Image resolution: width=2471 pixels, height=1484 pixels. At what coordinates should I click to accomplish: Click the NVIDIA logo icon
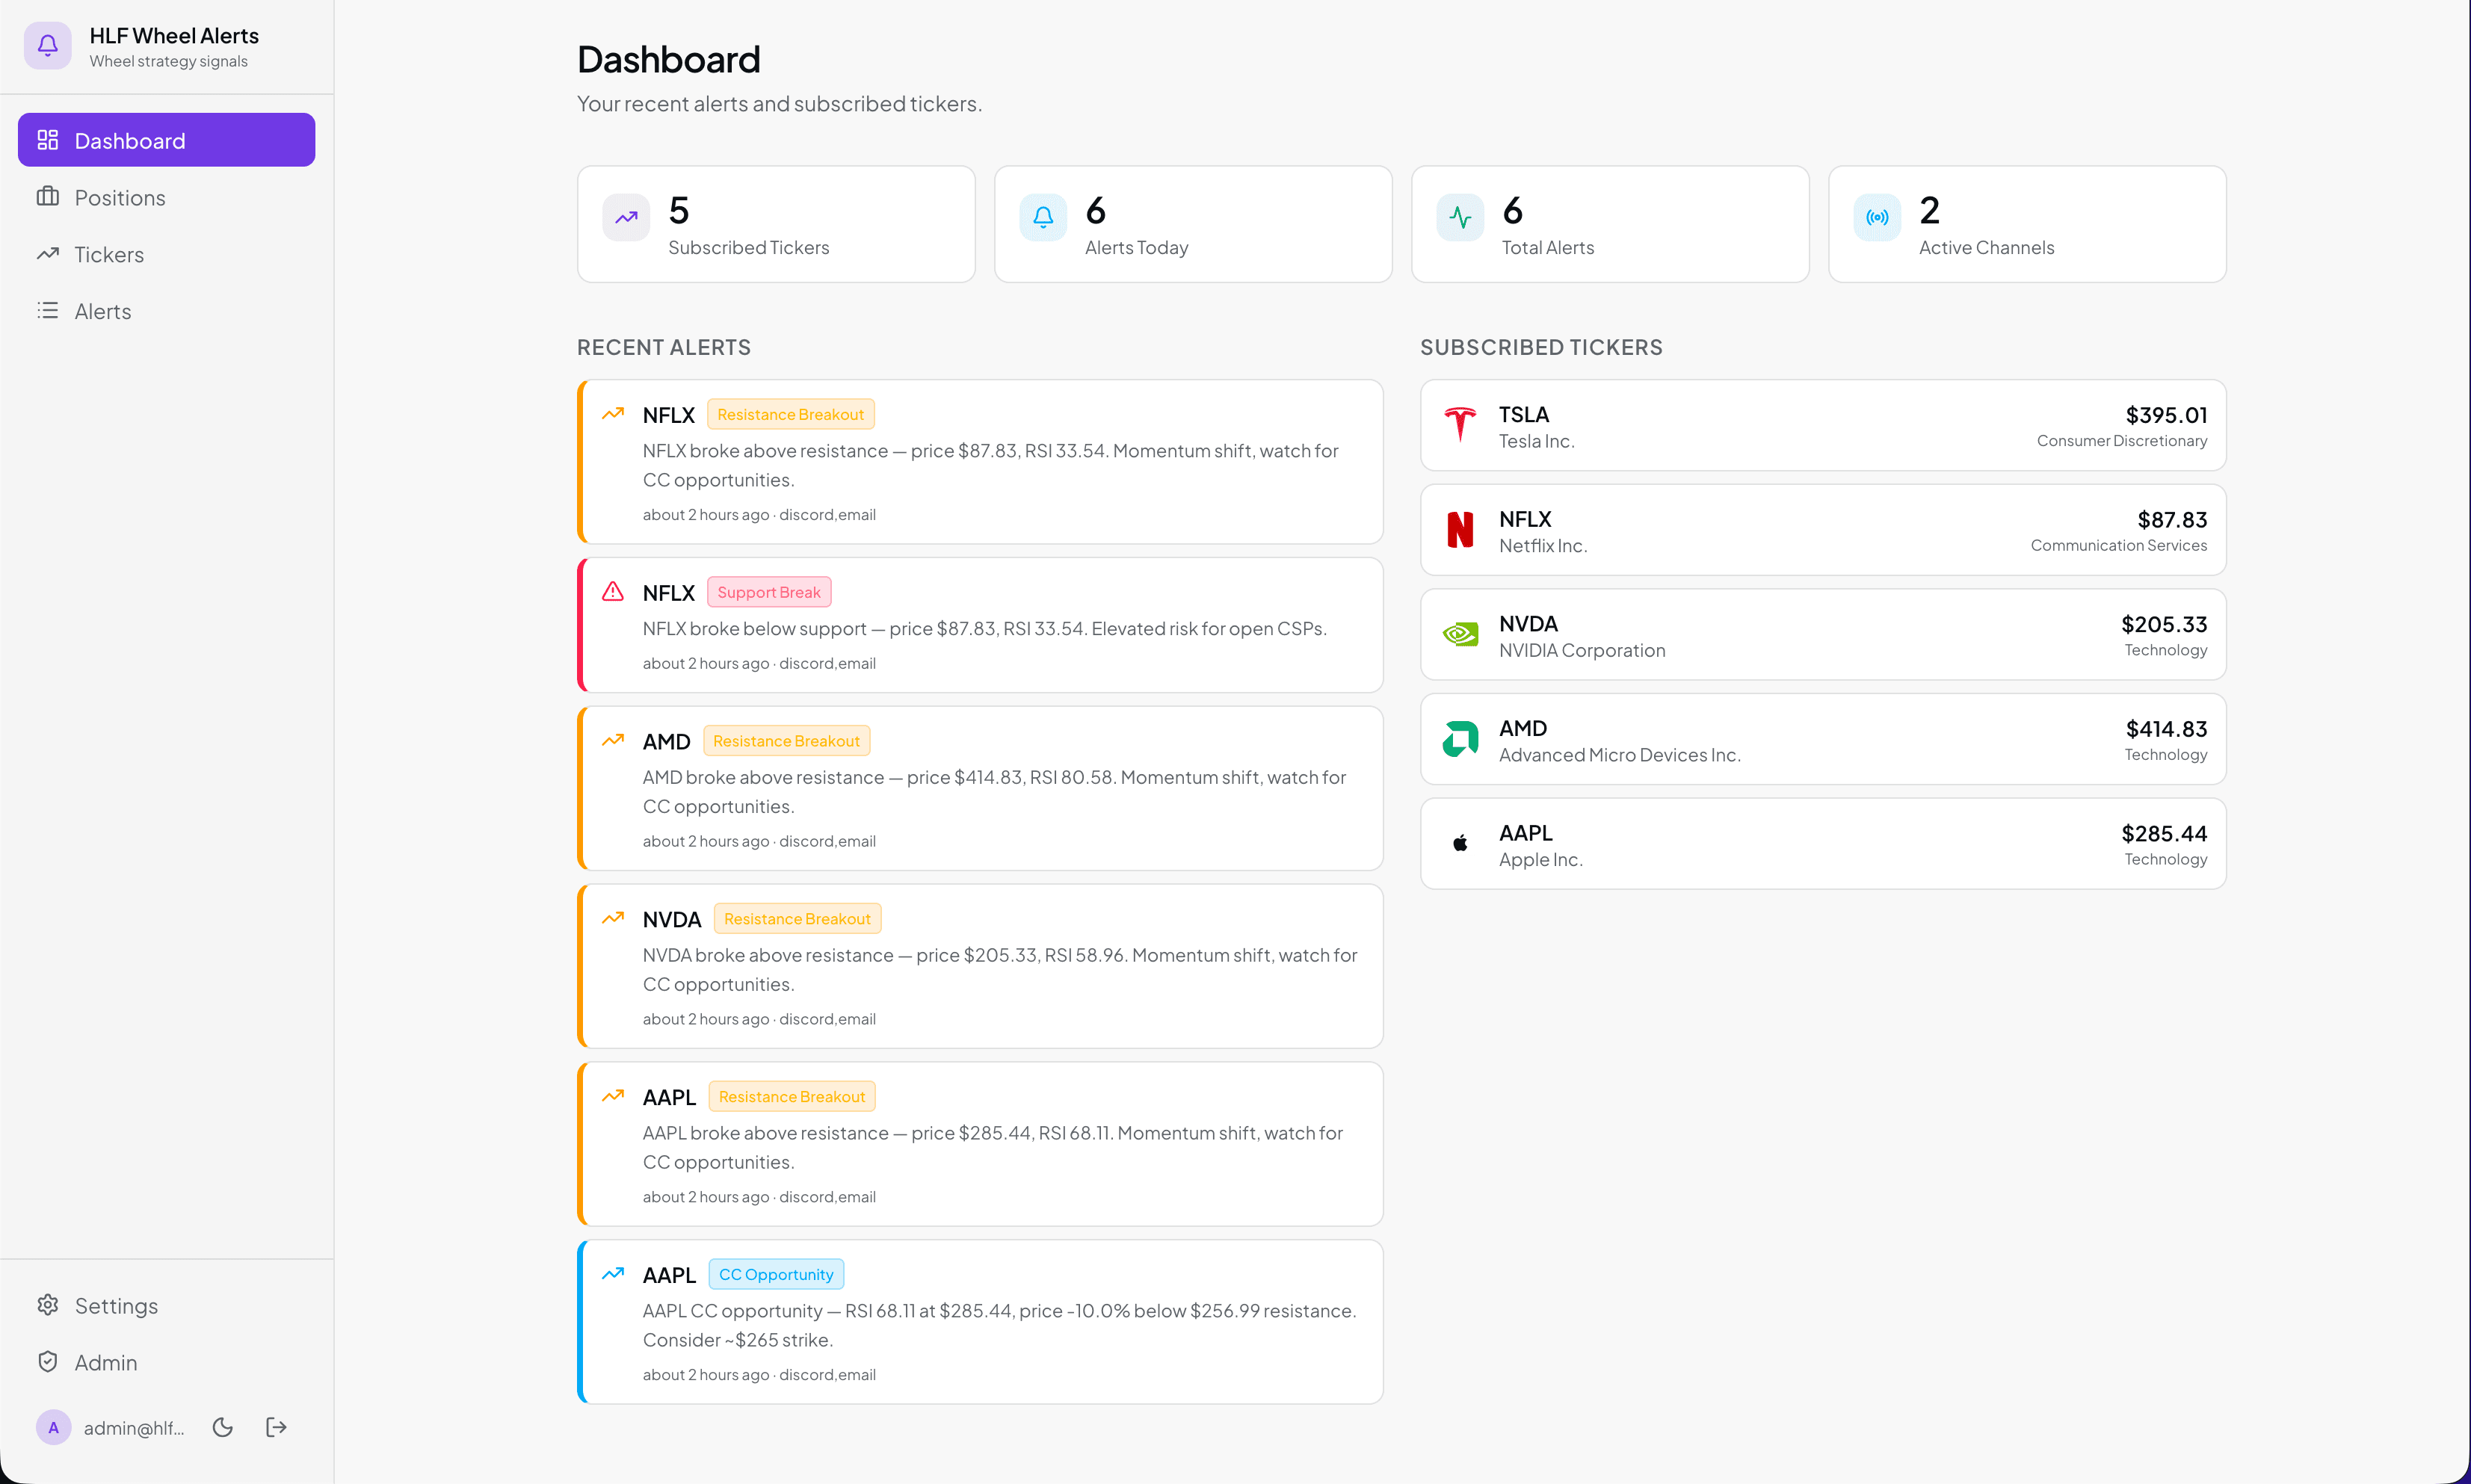point(1460,634)
